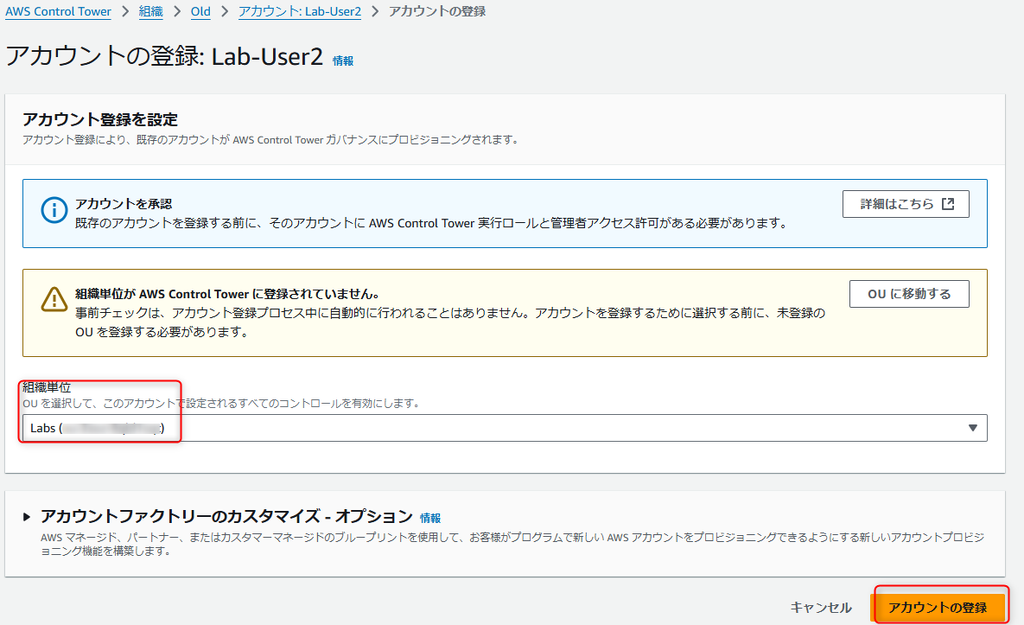The height and width of the screenshot is (625, 1024).
Task: Click the アカウントを承認 alert title
Action: pos(123,204)
